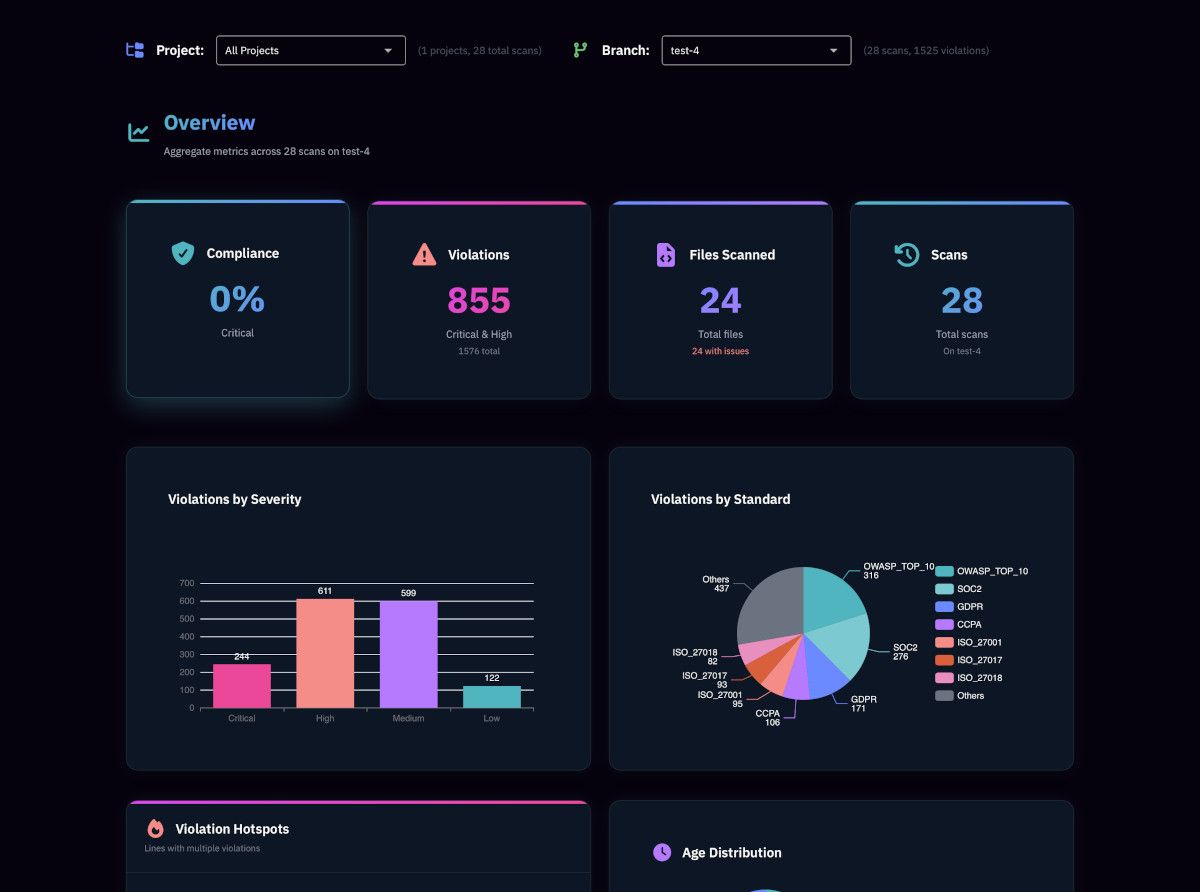
Task: Click the Compliance shield checkmark icon
Action: (182, 253)
